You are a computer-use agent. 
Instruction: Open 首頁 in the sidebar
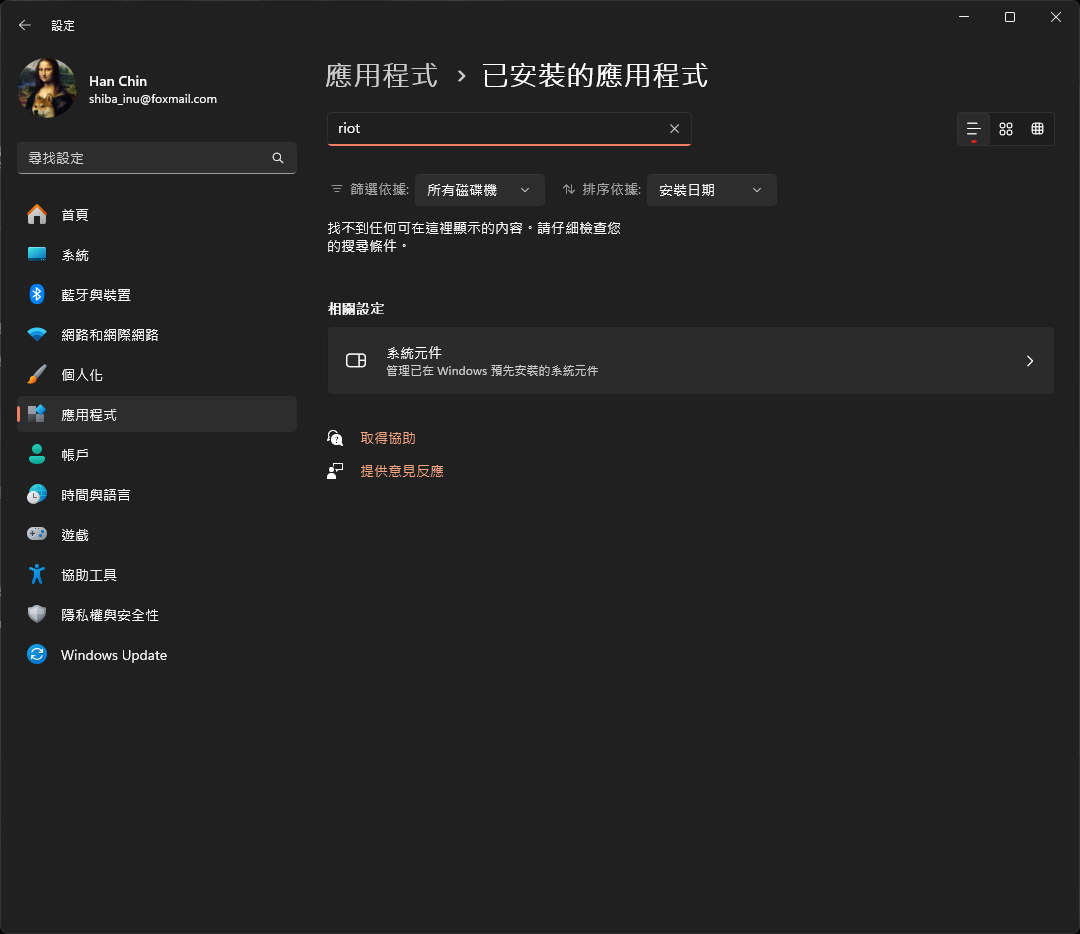click(75, 215)
